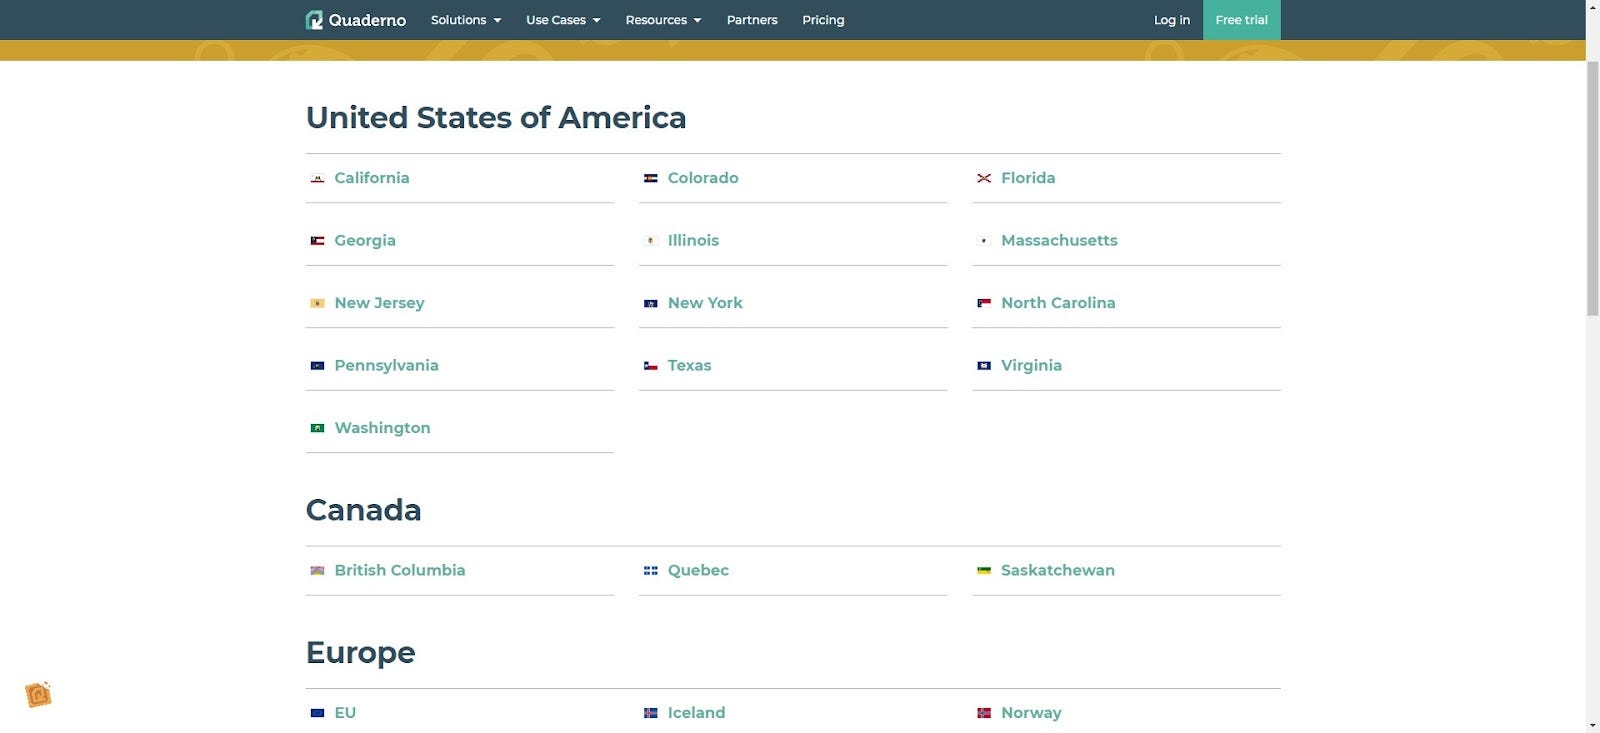Open the Colorado tax guide link

tap(703, 178)
